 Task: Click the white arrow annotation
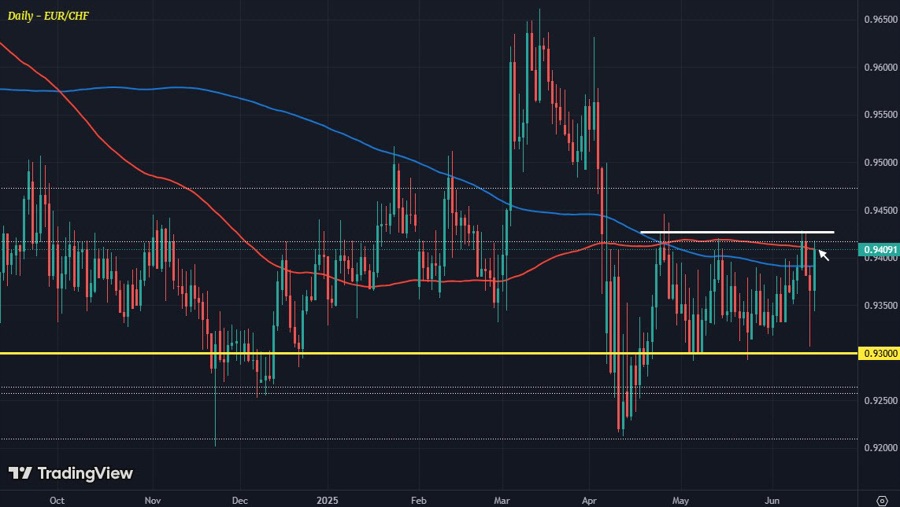[x=823, y=254]
